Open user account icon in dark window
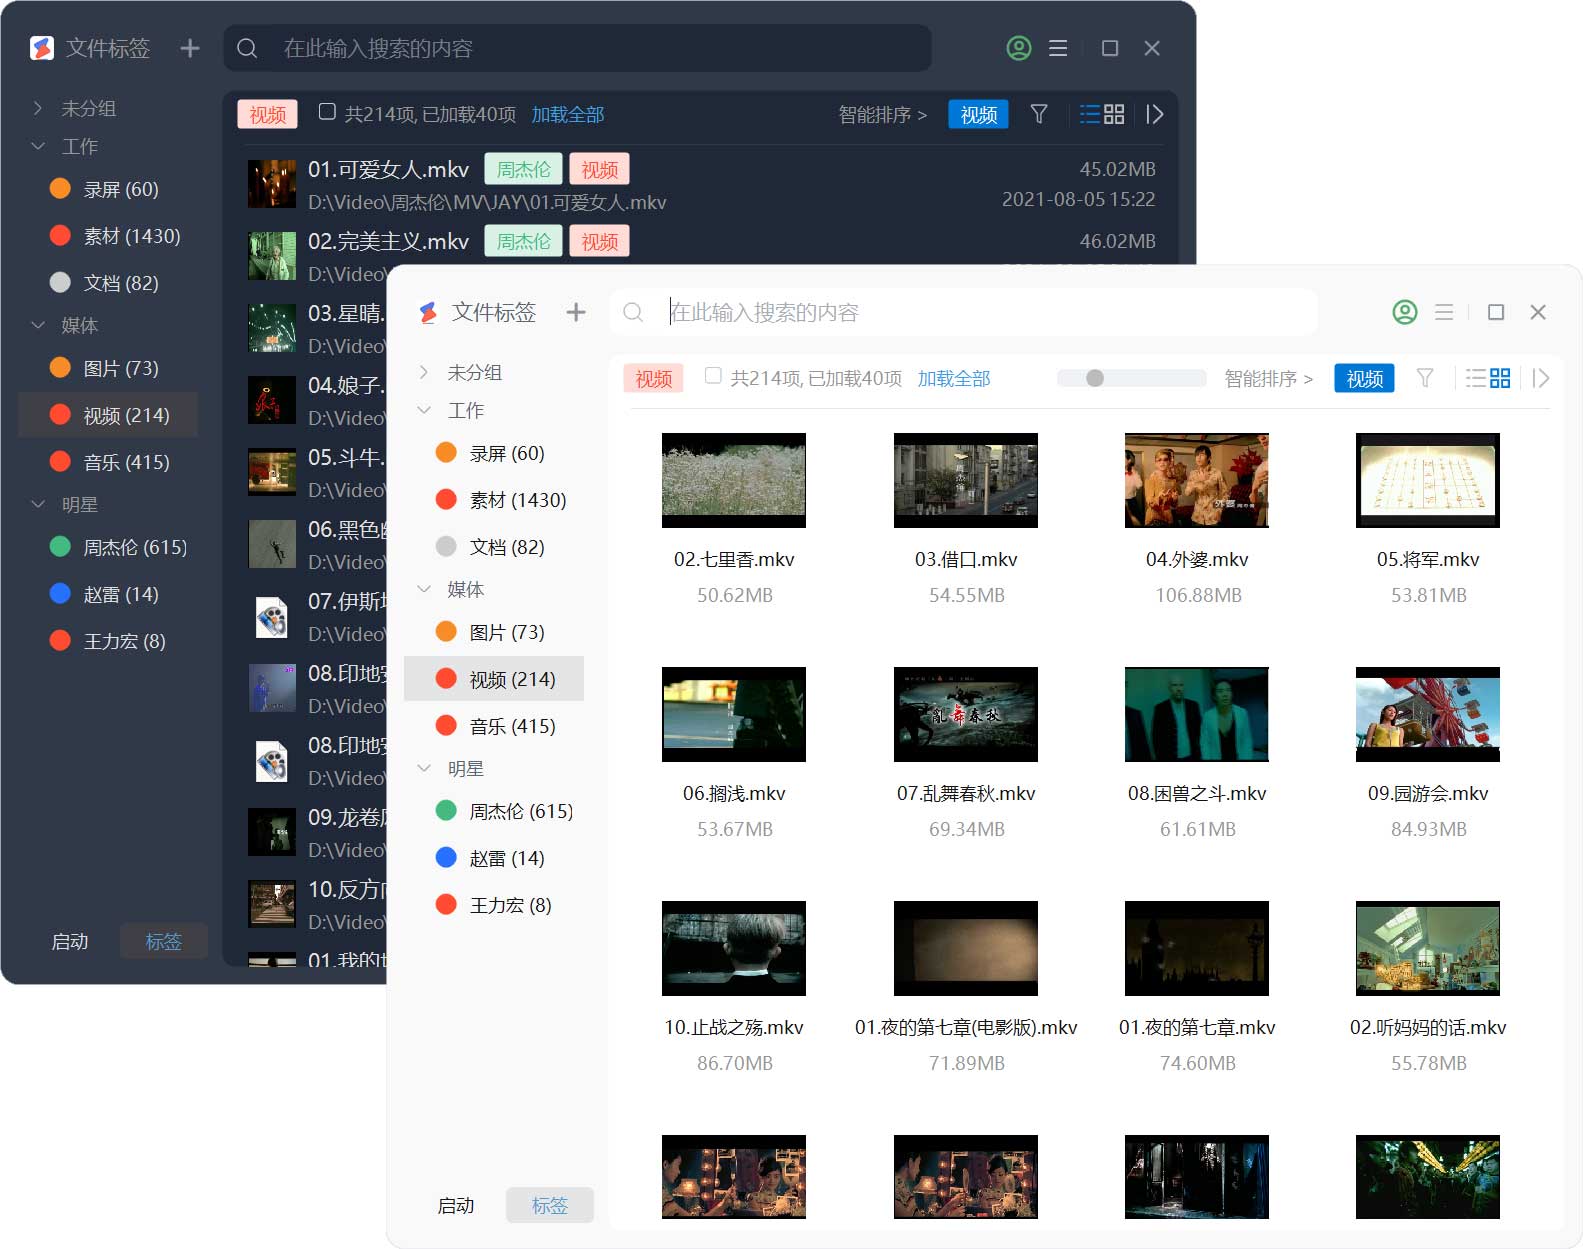Screen dimensions: 1583x1249 point(1019,48)
